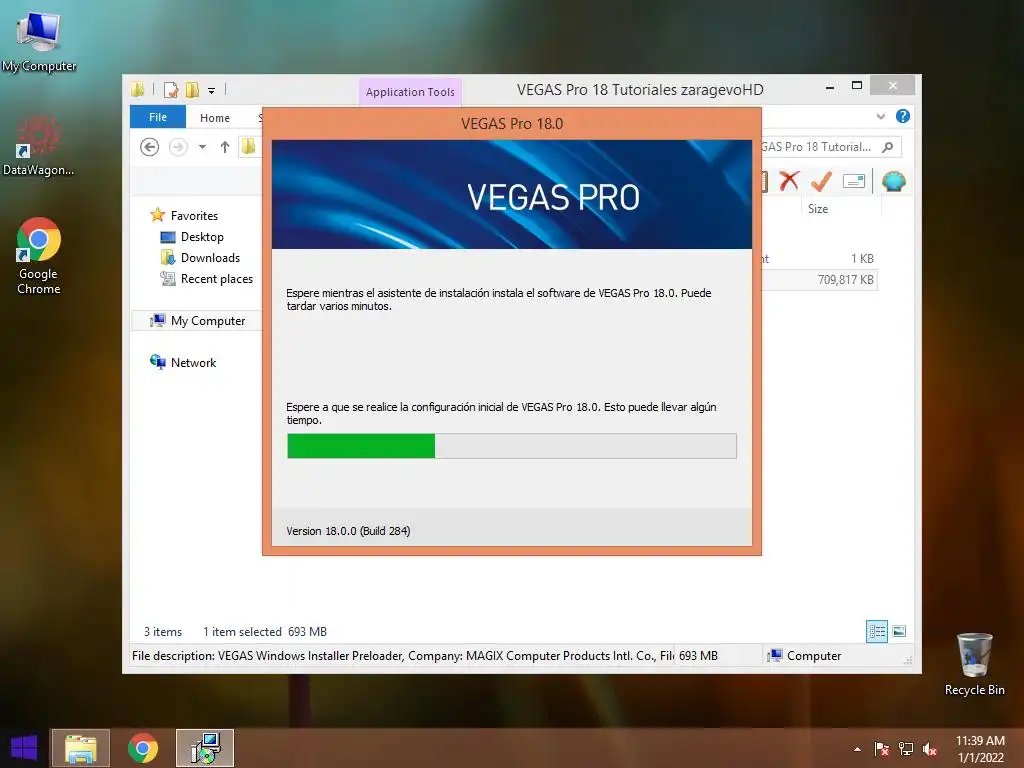The width and height of the screenshot is (1024, 768).
Task: Open the My Computer desktop icon
Action: pos(39,41)
